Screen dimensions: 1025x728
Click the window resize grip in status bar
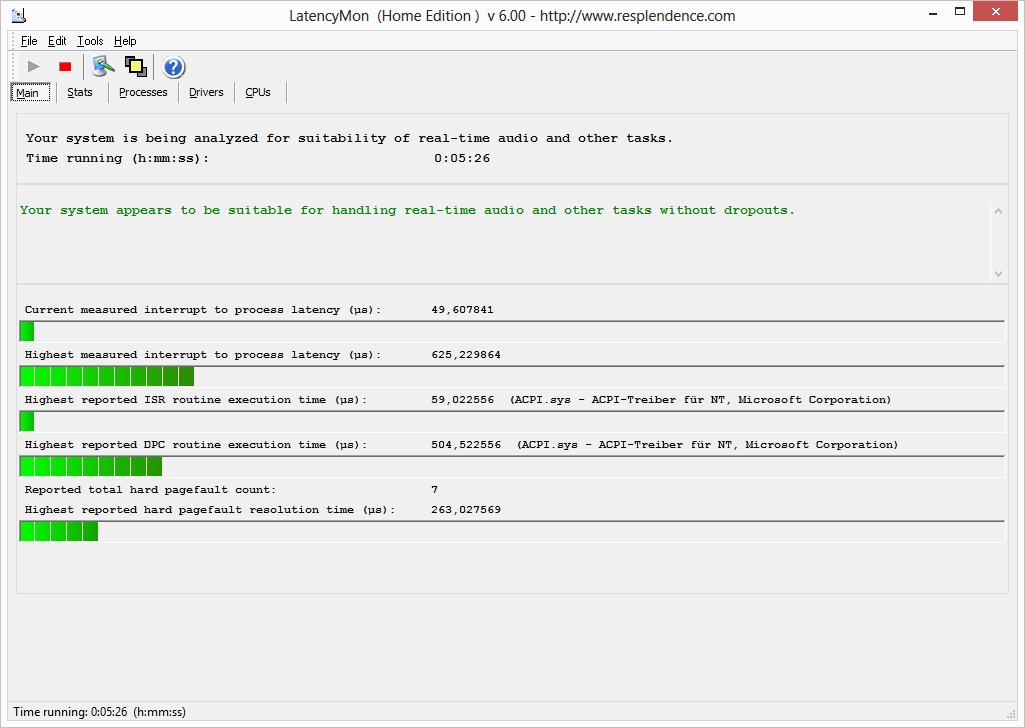pyautogui.click(x=1011, y=714)
